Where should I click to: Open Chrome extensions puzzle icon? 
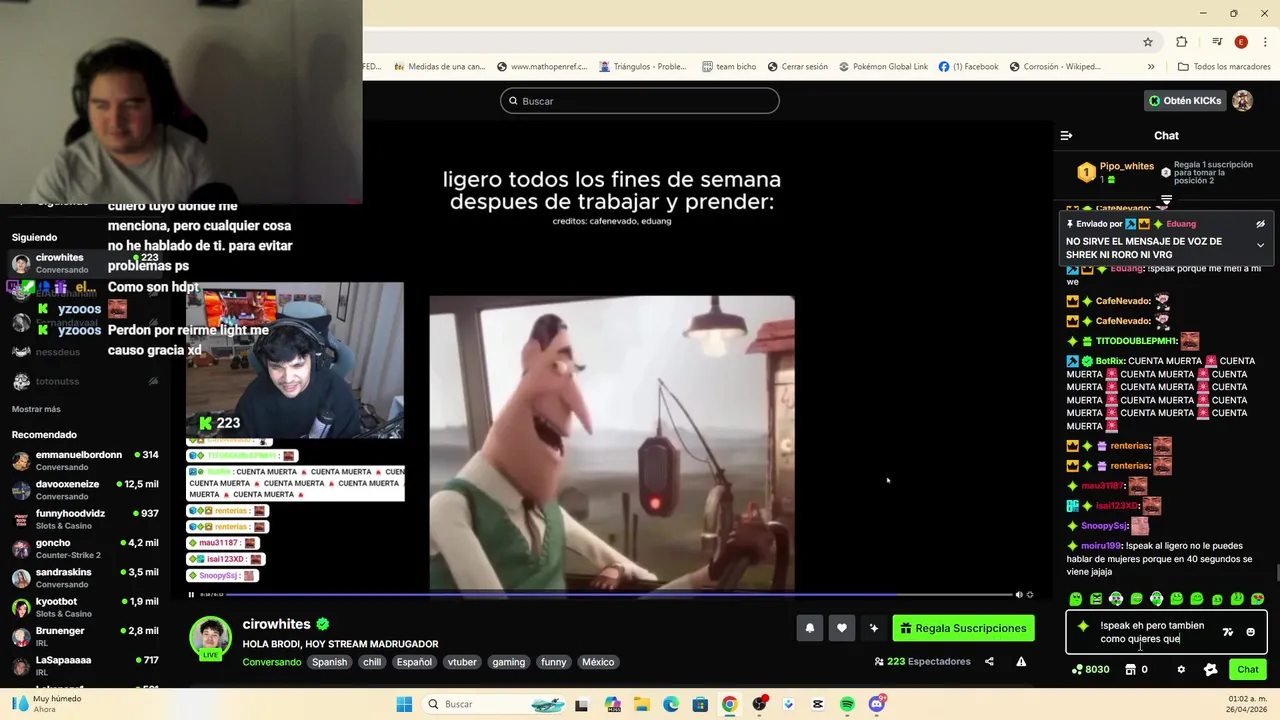(x=1182, y=42)
